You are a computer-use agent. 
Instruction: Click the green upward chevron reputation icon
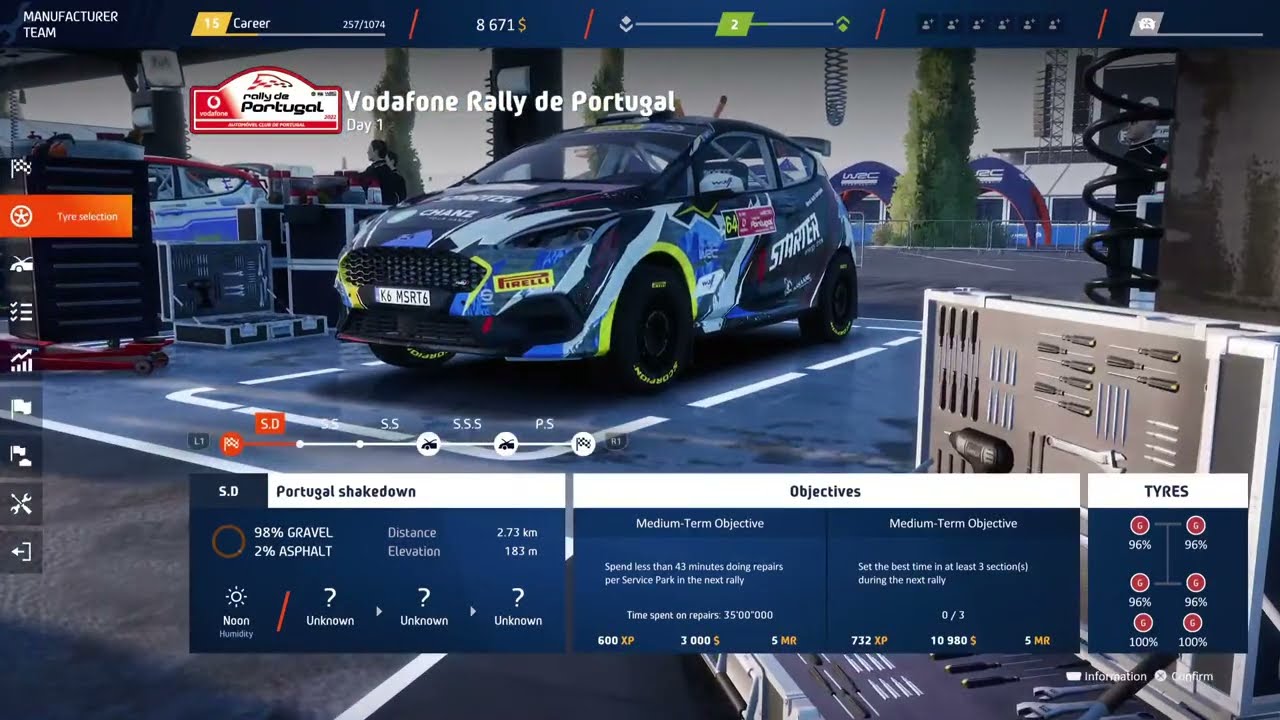[843, 24]
